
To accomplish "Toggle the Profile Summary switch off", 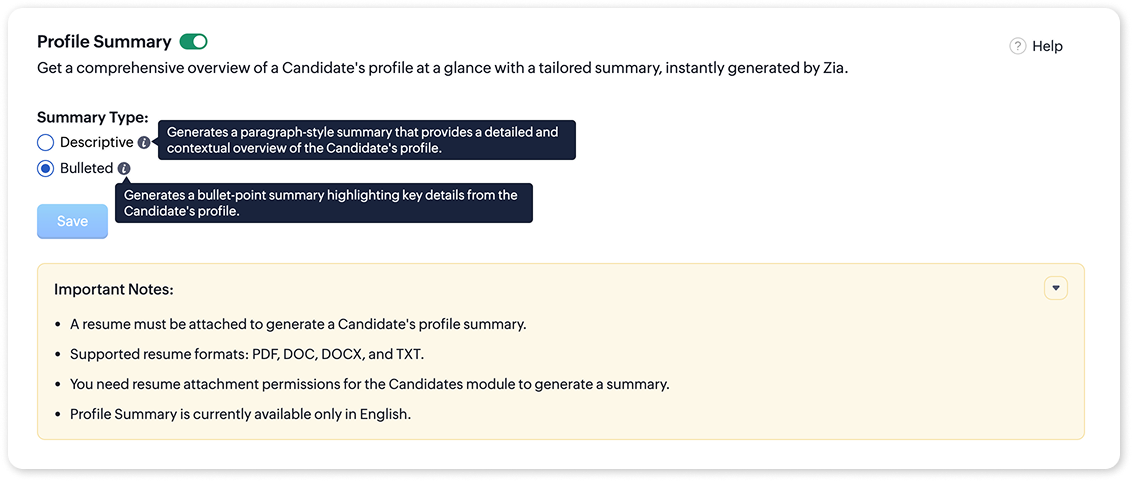I will coord(193,42).
